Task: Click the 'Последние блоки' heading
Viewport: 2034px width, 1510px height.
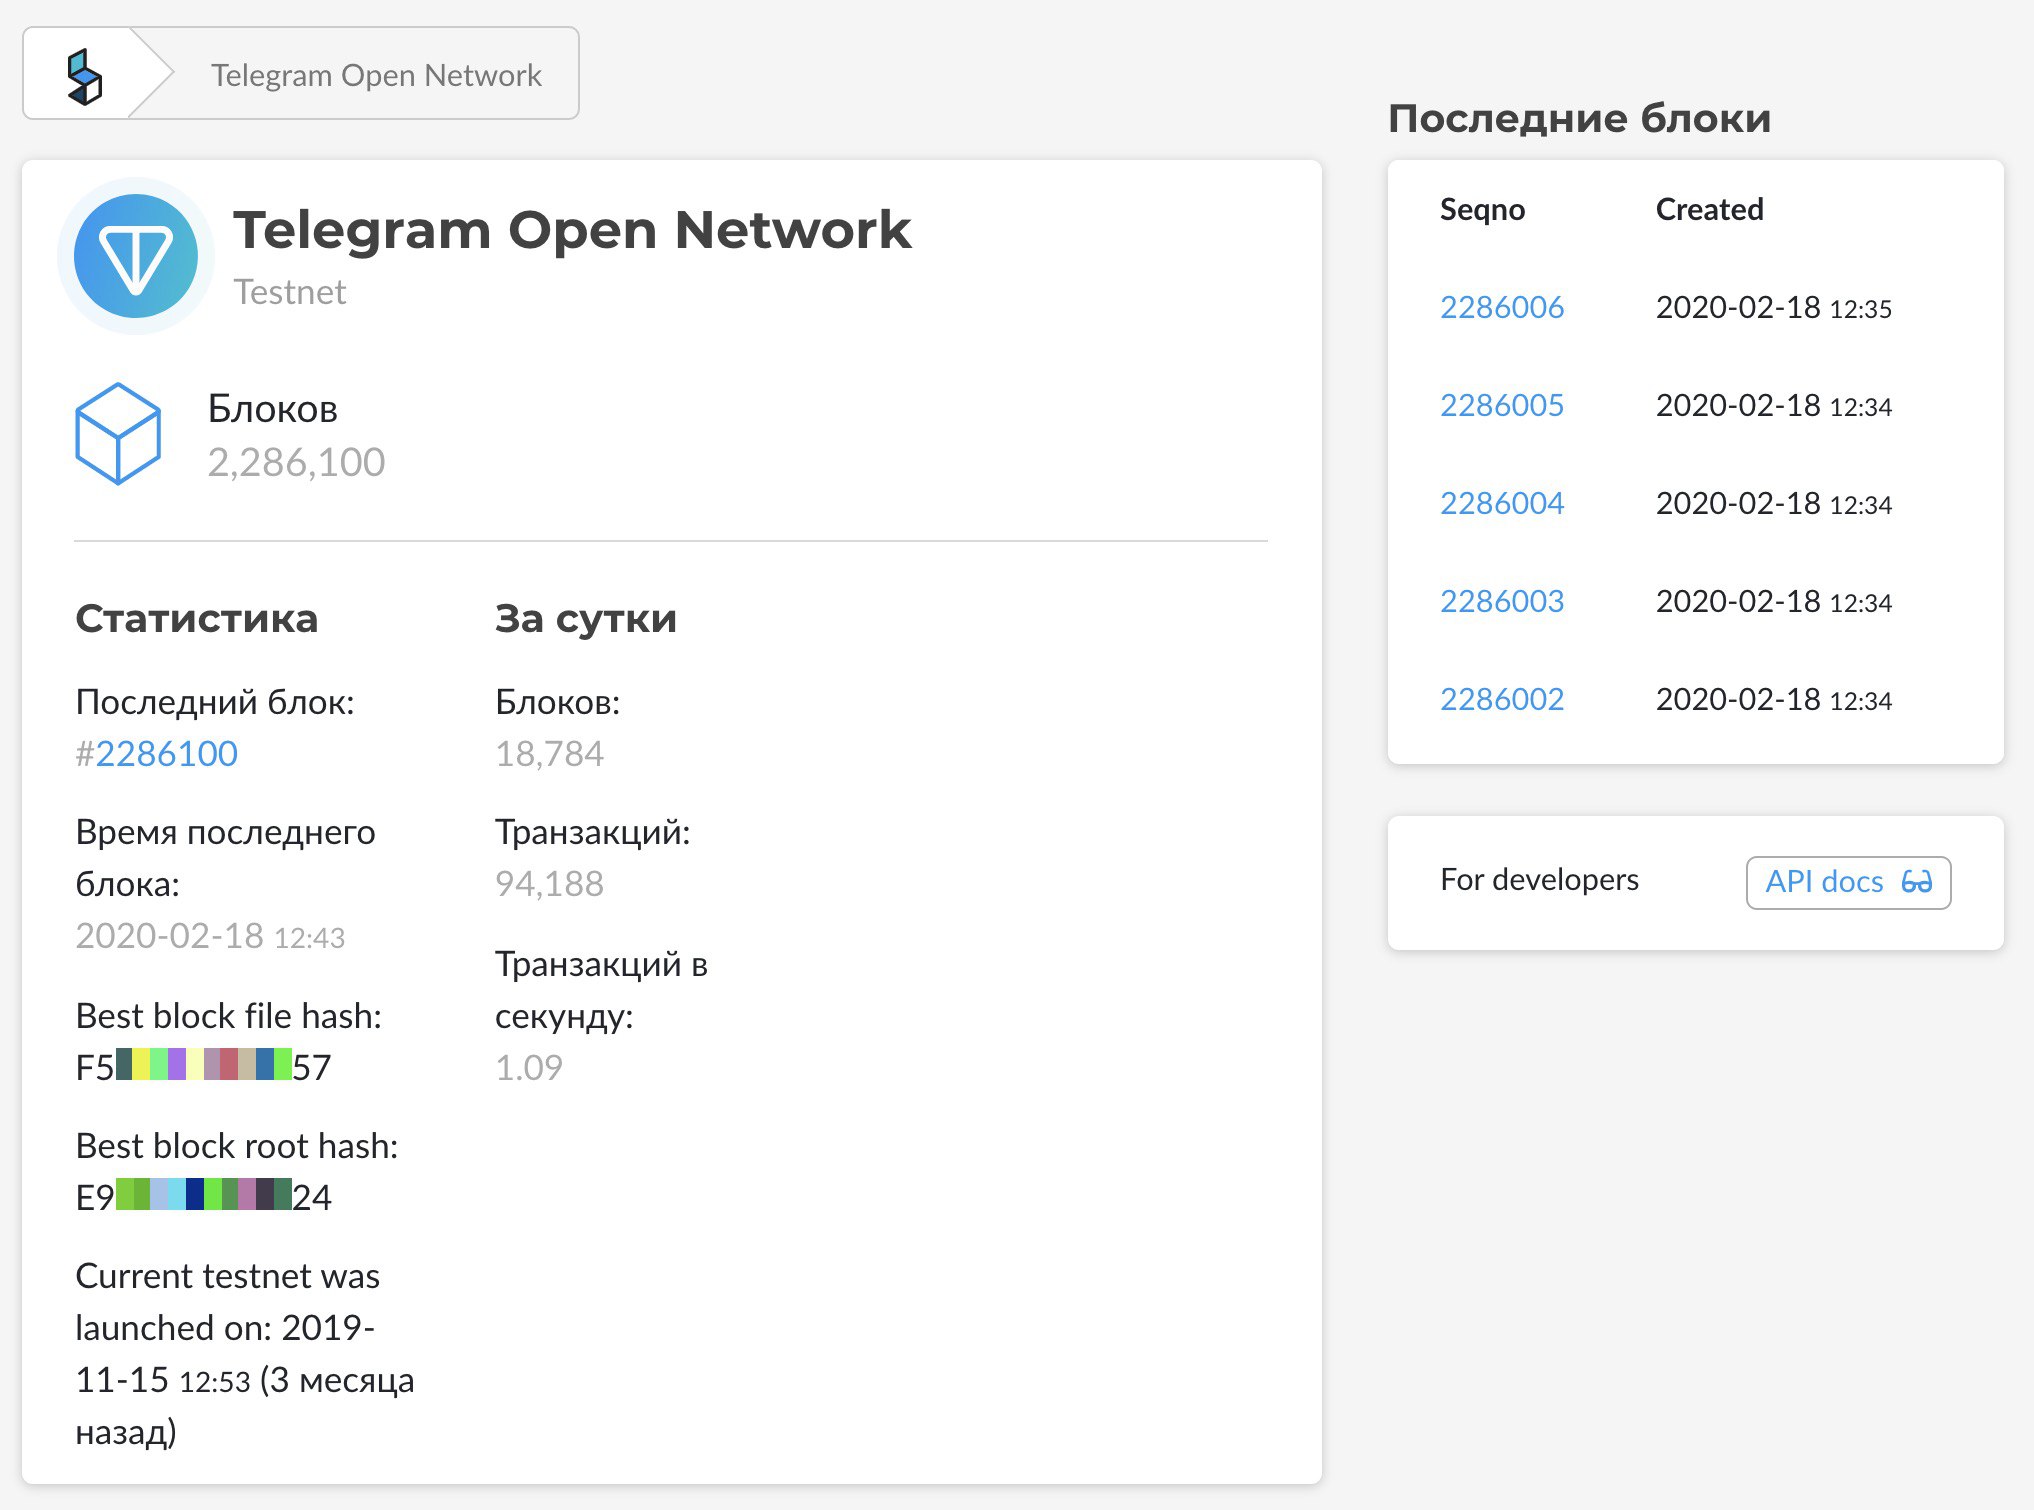Action: [1579, 118]
